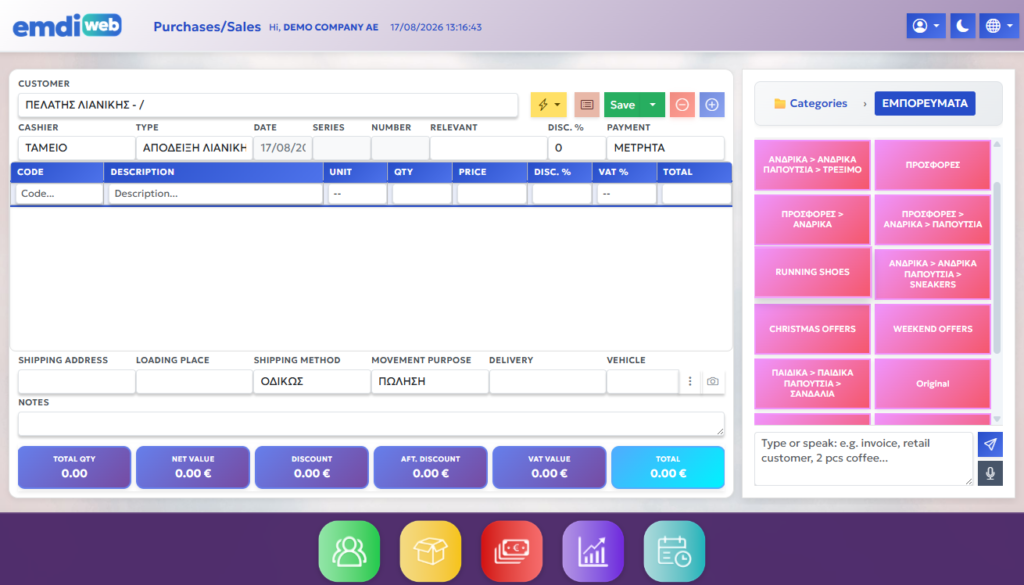Select the RUNNING SHOES category tile

pos(812,272)
